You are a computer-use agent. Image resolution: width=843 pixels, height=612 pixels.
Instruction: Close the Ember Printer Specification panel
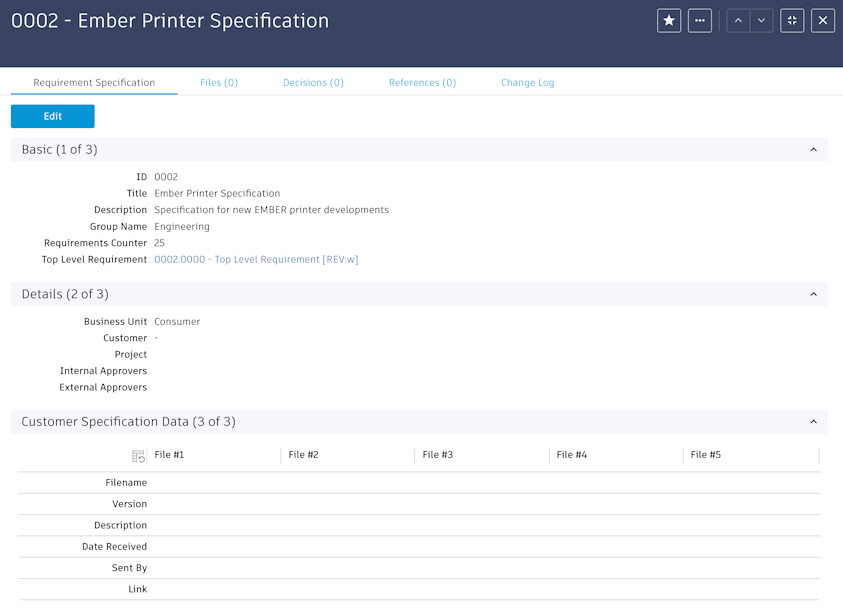coord(823,21)
